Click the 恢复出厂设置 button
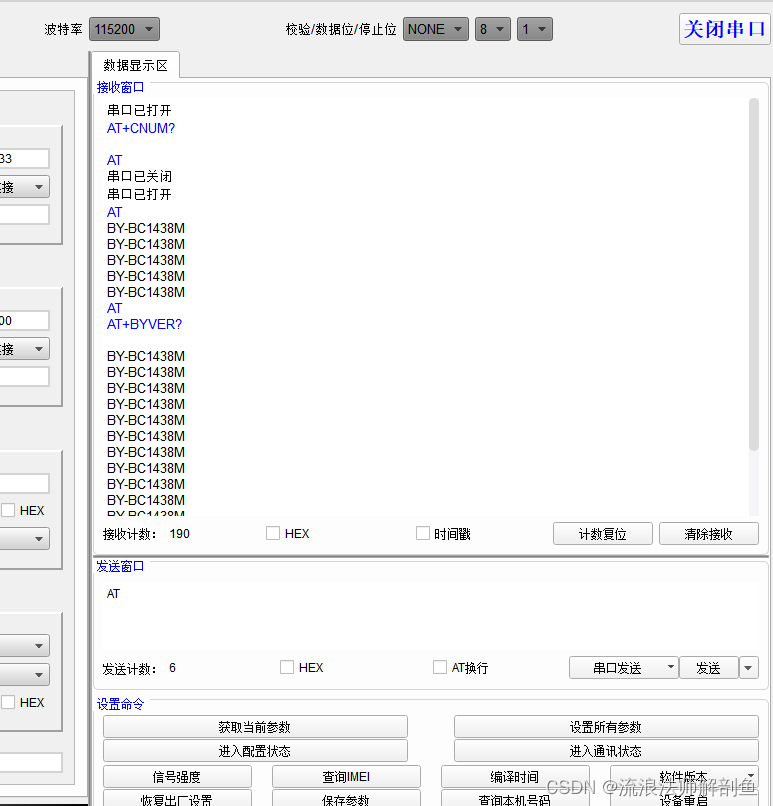The width and height of the screenshot is (773, 806). 177,798
